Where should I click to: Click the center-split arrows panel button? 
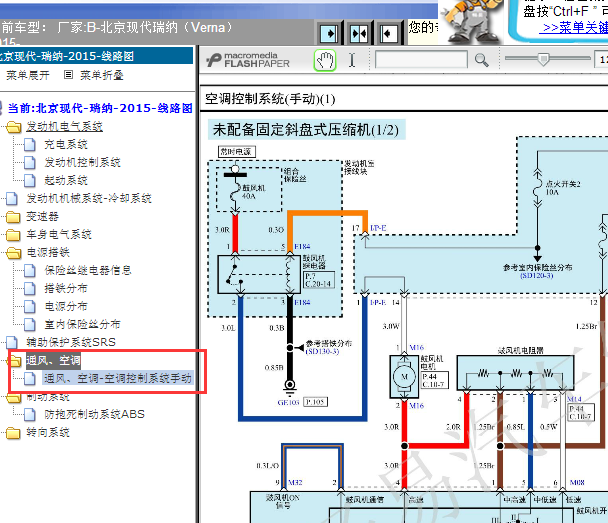tap(359, 34)
